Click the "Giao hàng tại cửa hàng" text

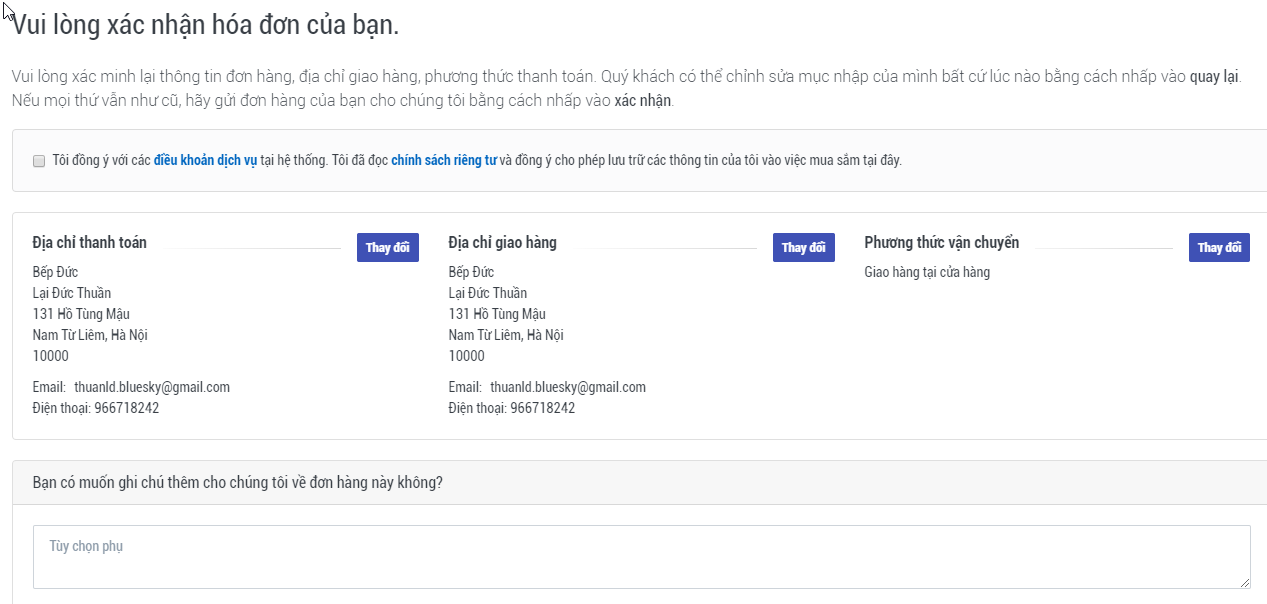(927, 272)
